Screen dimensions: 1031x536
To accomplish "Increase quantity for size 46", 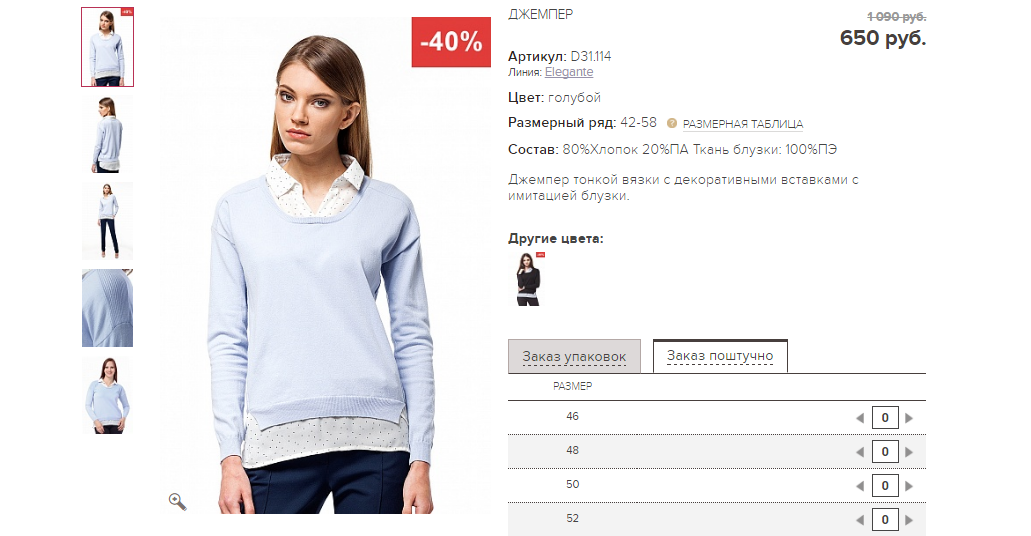I will tap(909, 418).
